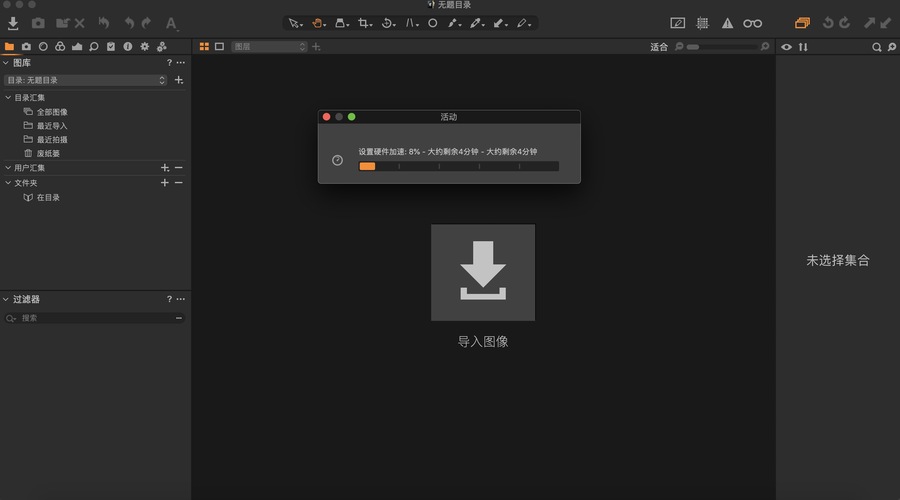Click the Undo arrow in the left toolbar
The image size is (900, 500).
point(130,23)
